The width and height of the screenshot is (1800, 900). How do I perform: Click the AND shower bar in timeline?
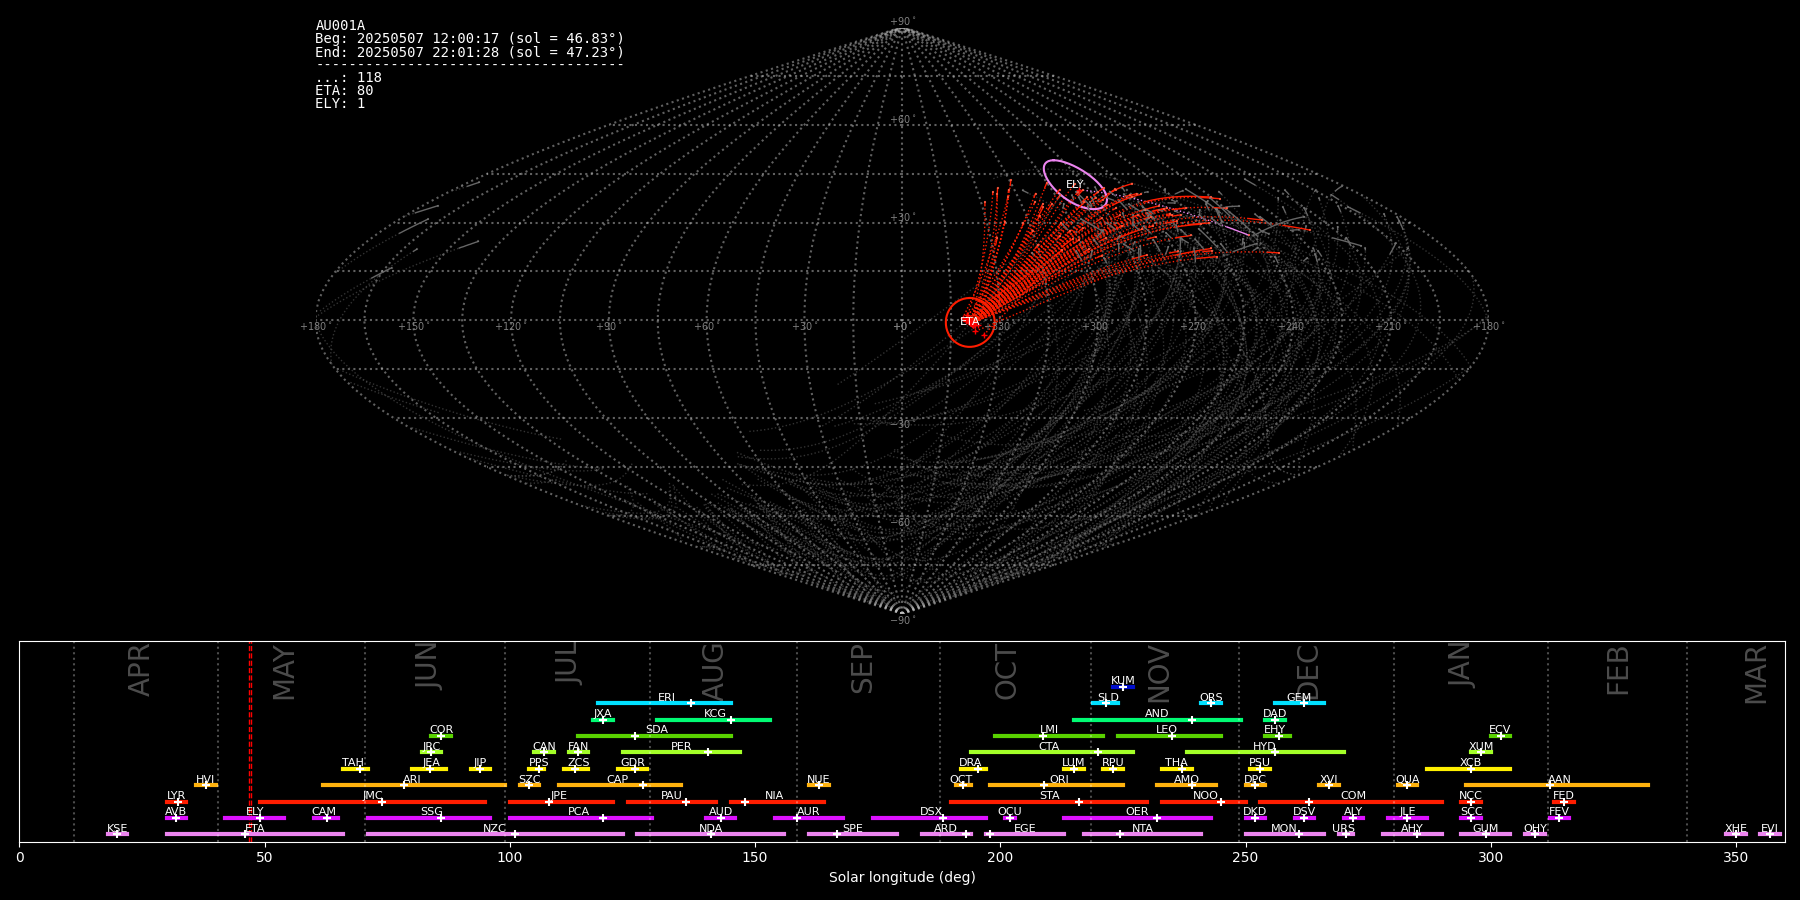(x=1157, y=719)
